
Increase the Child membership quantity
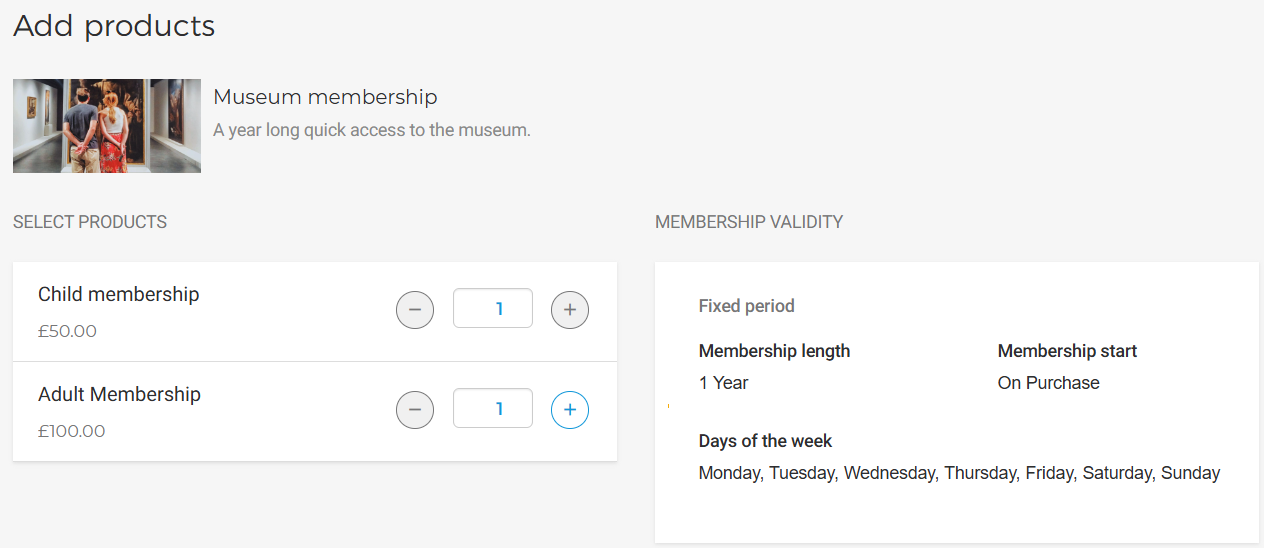tap(570, 310)
